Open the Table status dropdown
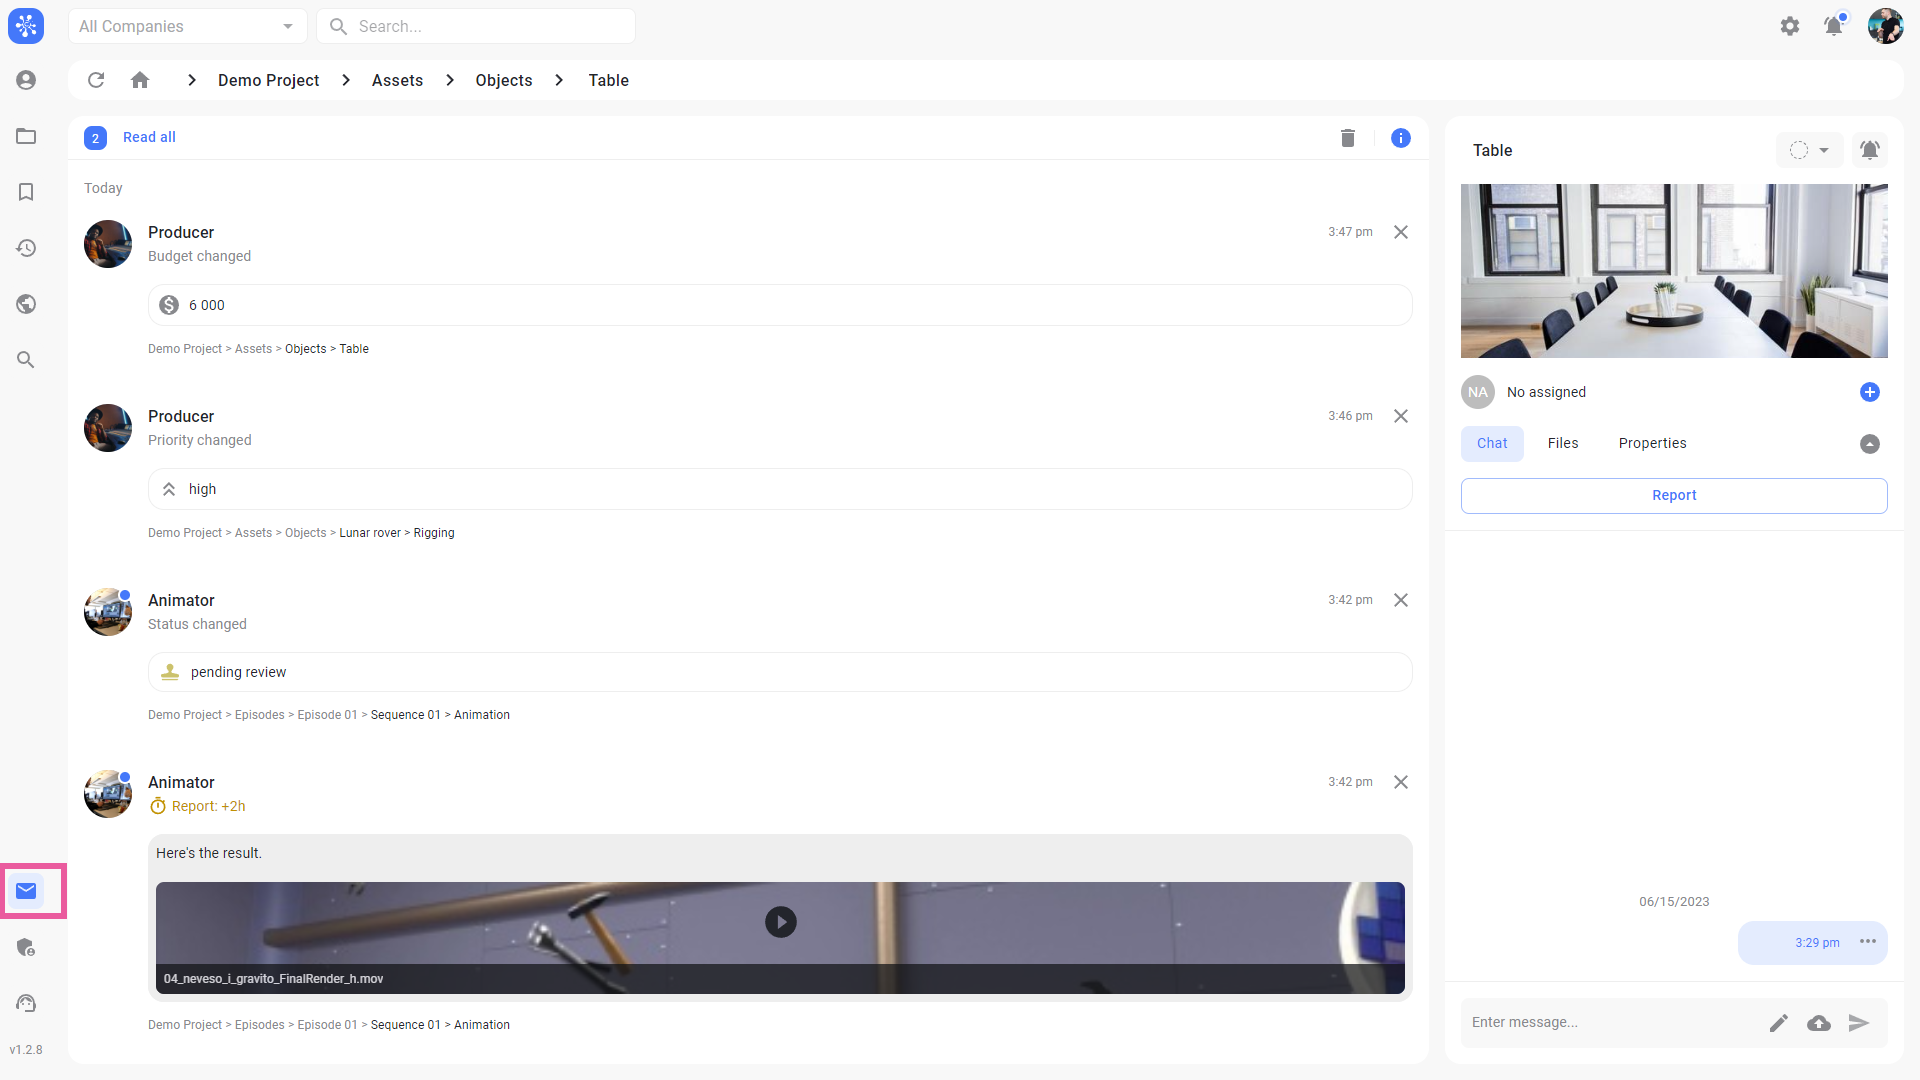The image size is (1920, 1080). pyautogui.click(x=1809, y=150)
